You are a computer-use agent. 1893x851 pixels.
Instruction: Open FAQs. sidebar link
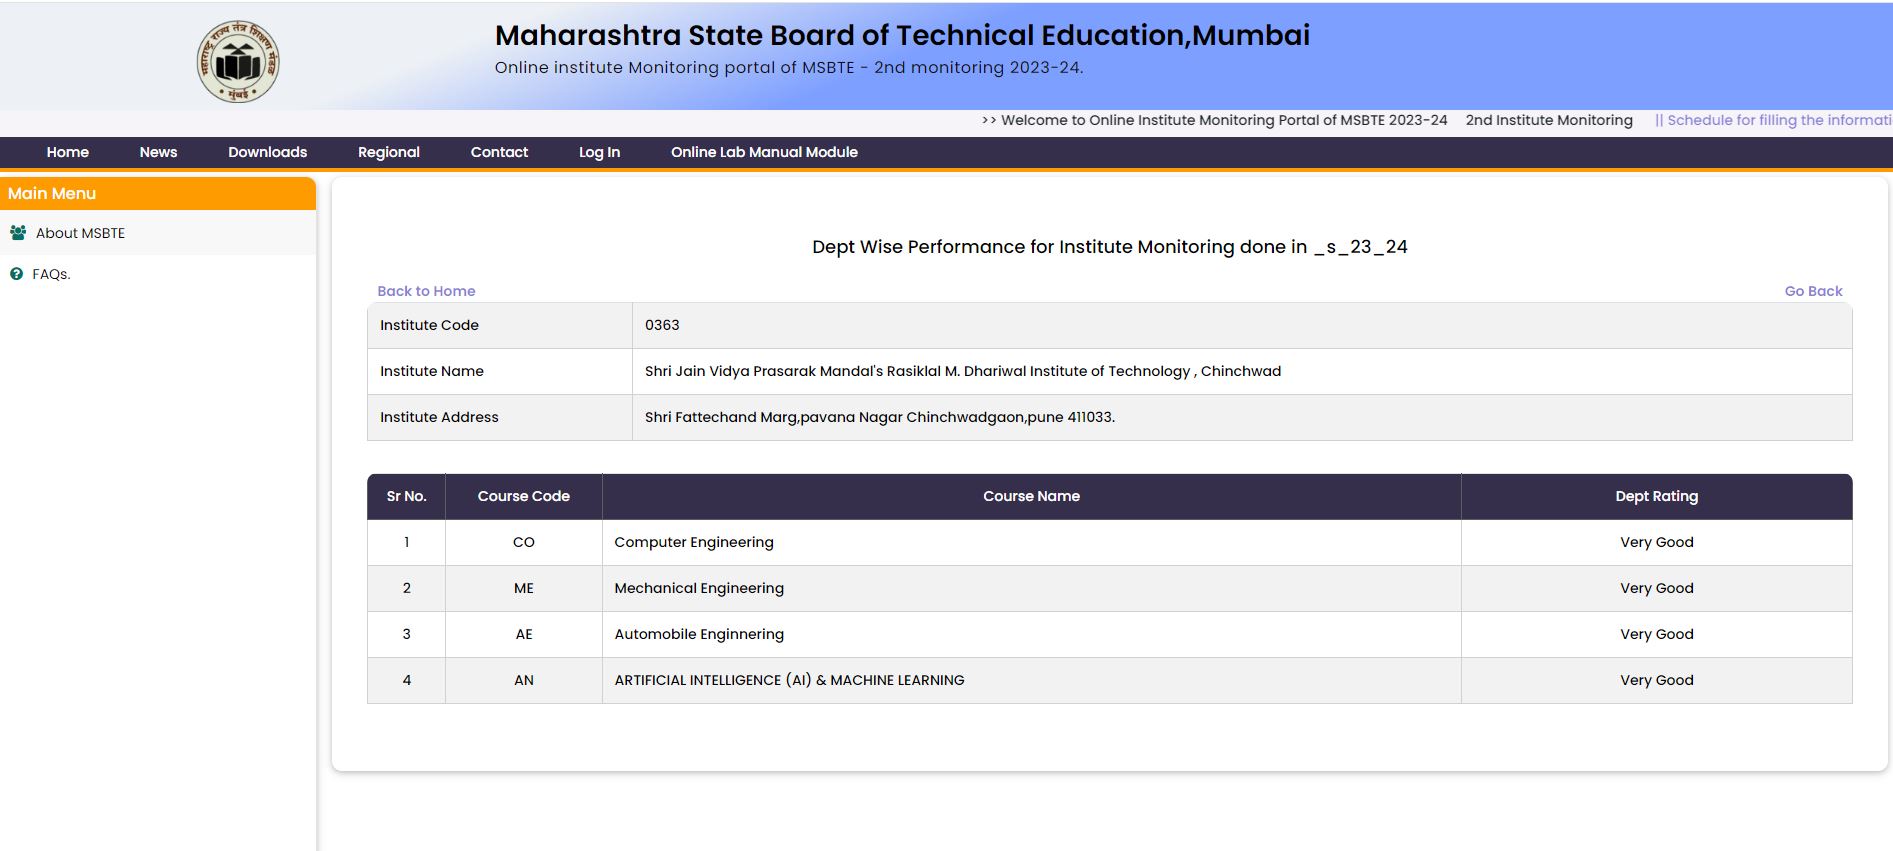point(51,274)
